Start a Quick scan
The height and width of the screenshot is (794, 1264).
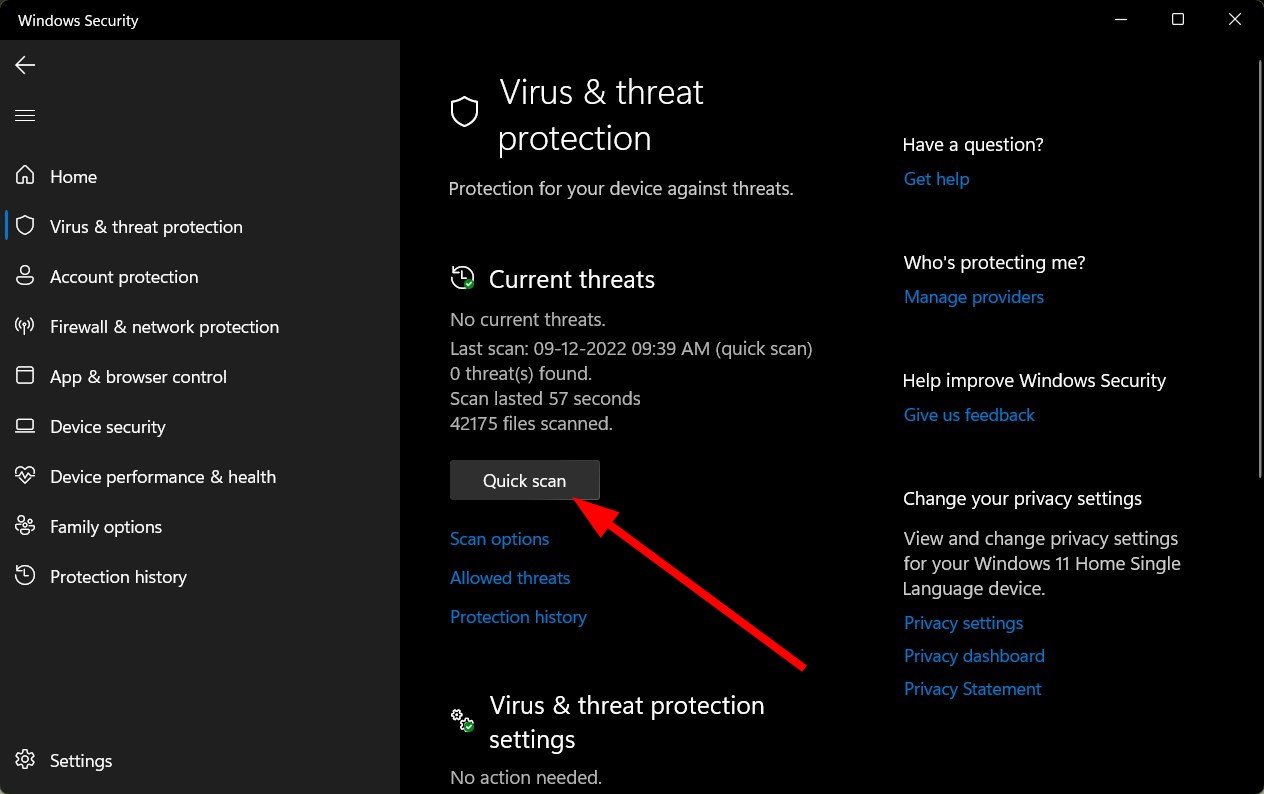click(x=524, y=480)
